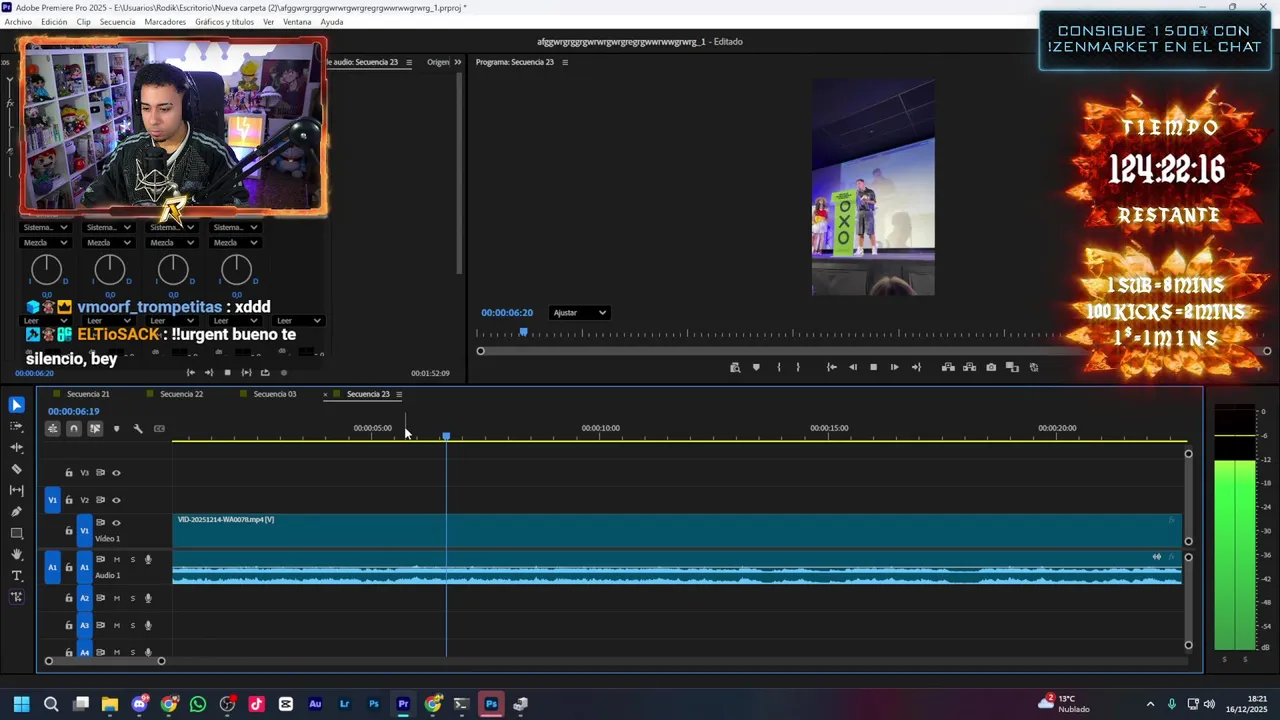Toggle V3 track output eye
The image size is (1280, 720).
click(x=116, y=473)
